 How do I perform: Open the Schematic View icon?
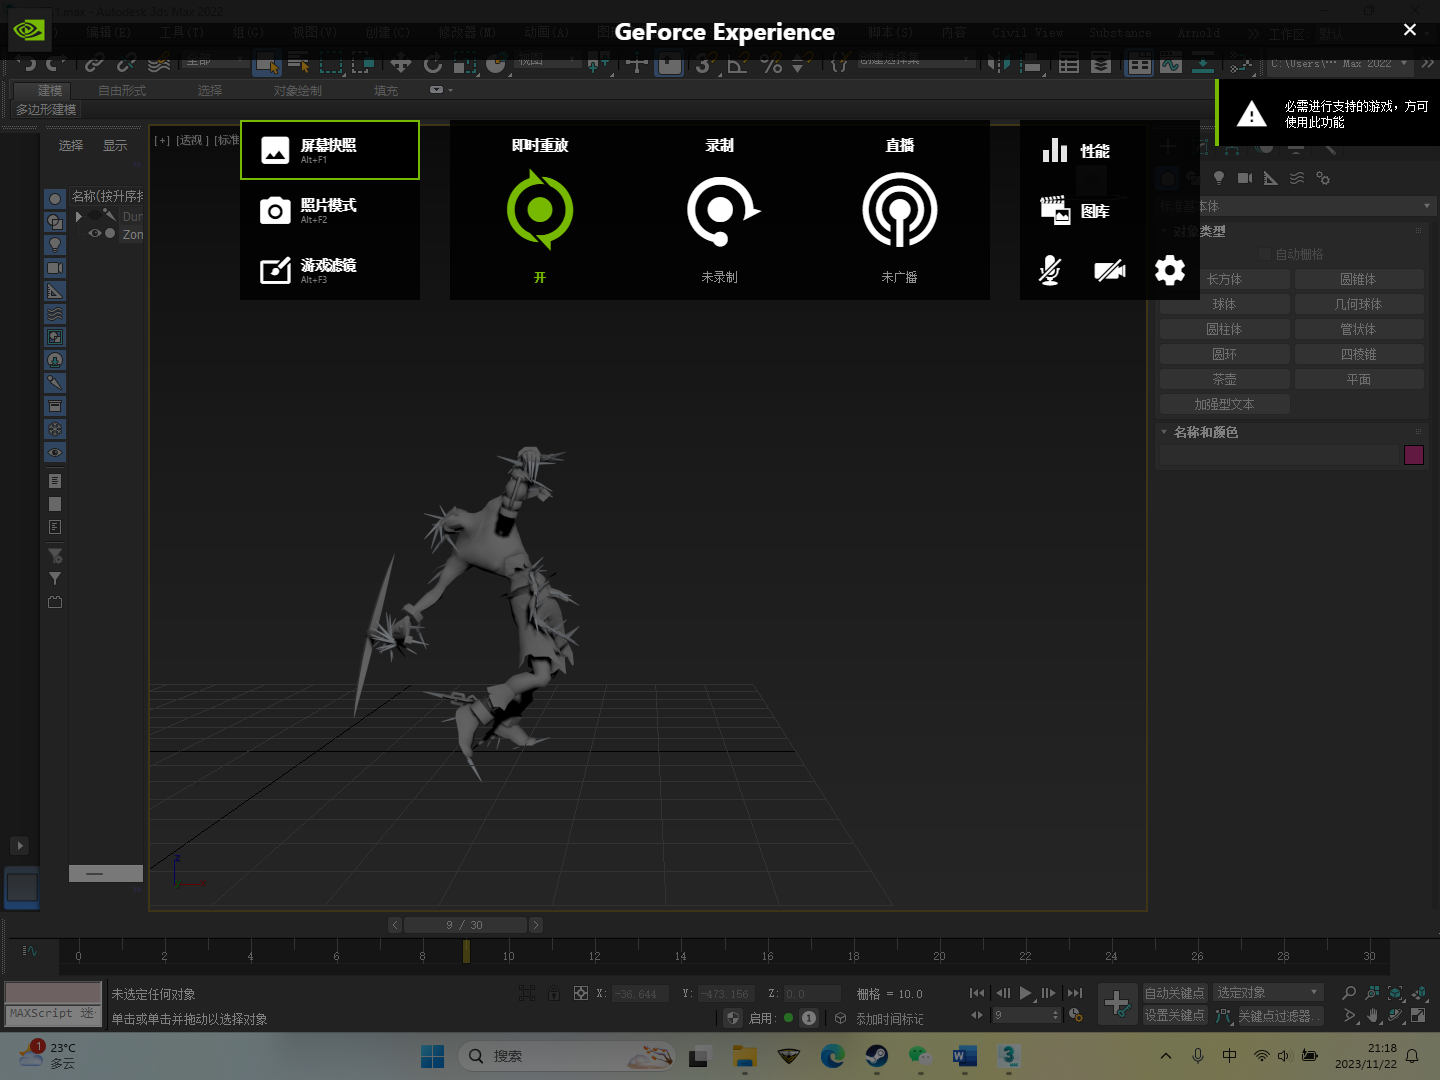click(1203, 64)
